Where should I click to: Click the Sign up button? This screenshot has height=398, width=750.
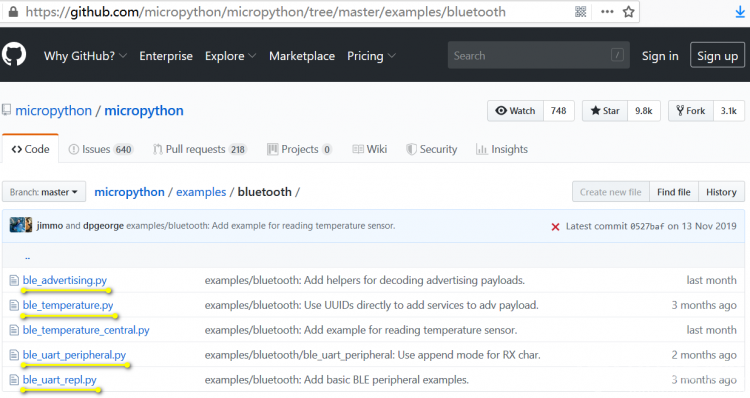[x=717, y=55]
